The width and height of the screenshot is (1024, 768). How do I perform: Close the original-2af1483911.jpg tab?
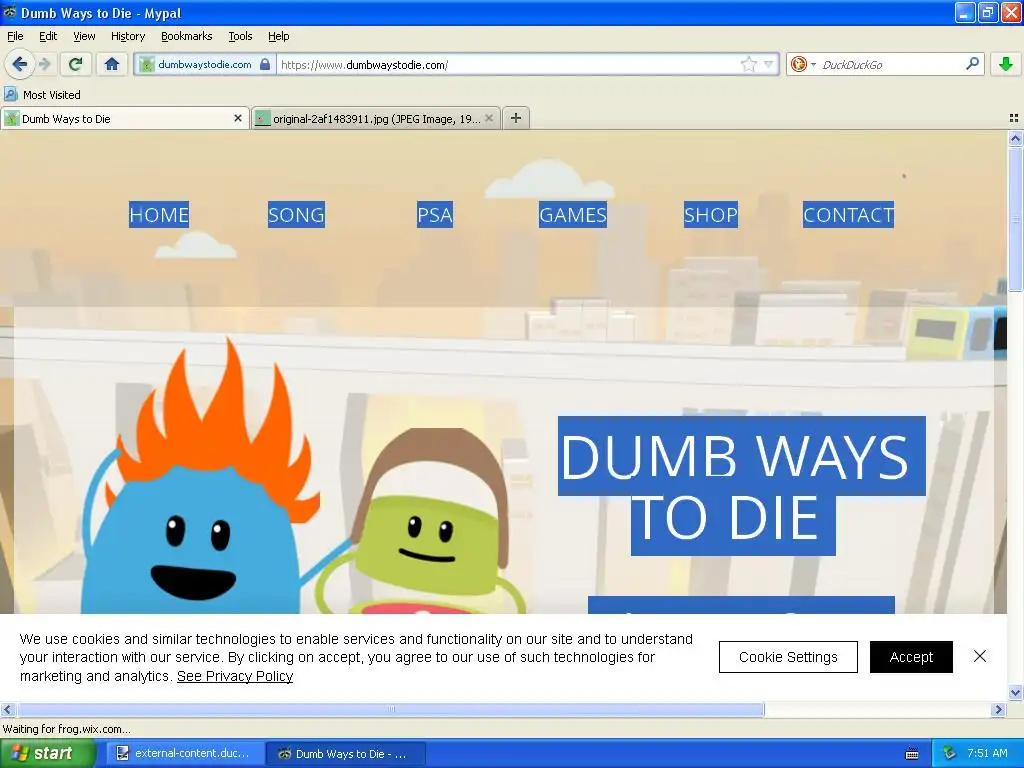point(489,118)
